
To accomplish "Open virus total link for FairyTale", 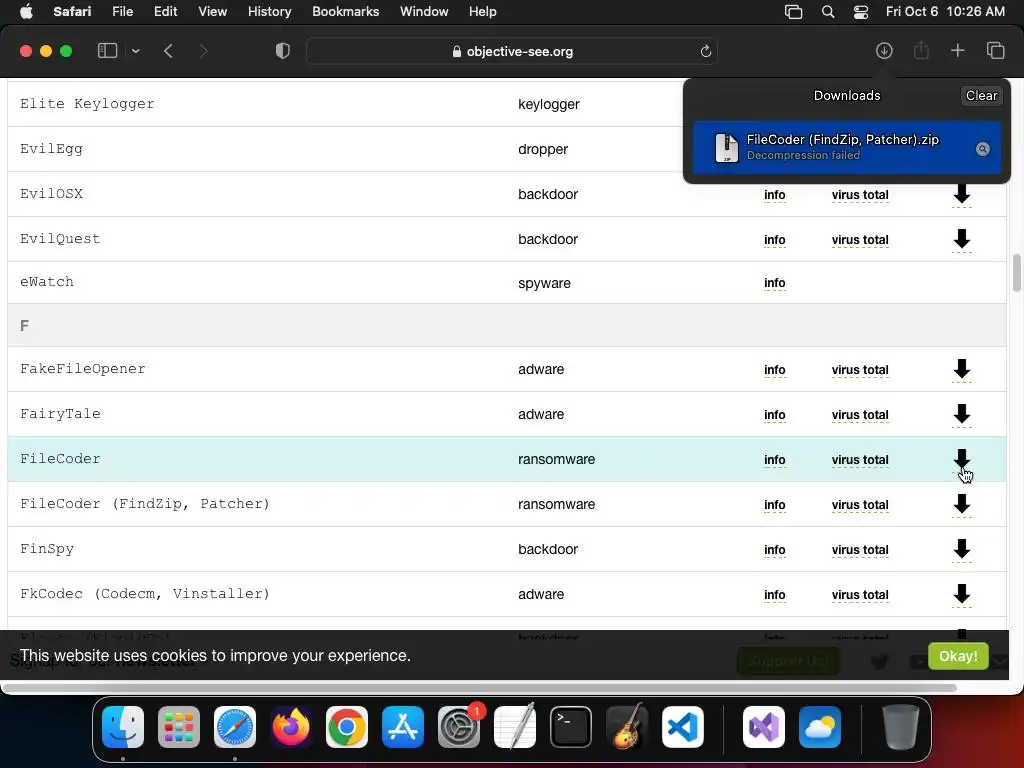I will pyautogui.click(x=860, y=415).
